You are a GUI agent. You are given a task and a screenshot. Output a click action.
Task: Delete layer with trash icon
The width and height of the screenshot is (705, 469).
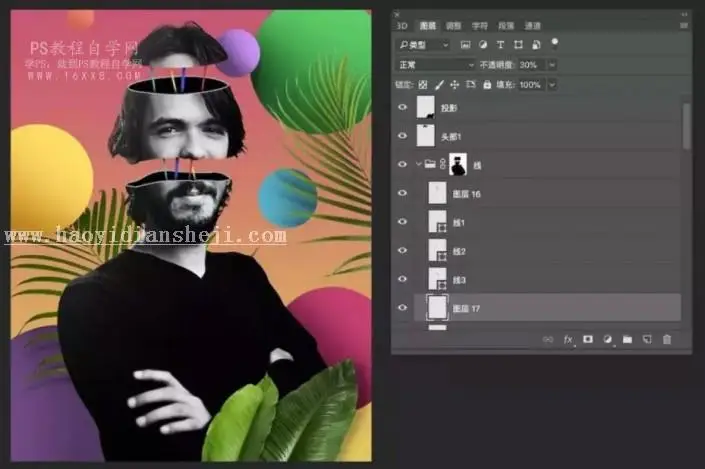click(x=667, y=339)
